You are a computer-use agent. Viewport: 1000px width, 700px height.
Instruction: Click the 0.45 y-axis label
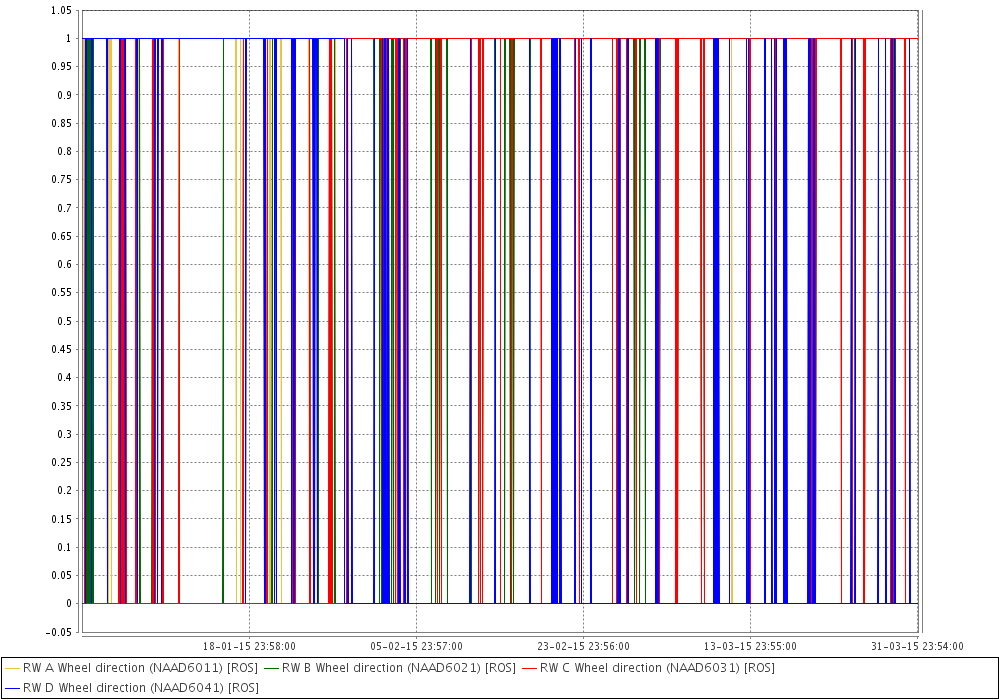pos(61,349)
